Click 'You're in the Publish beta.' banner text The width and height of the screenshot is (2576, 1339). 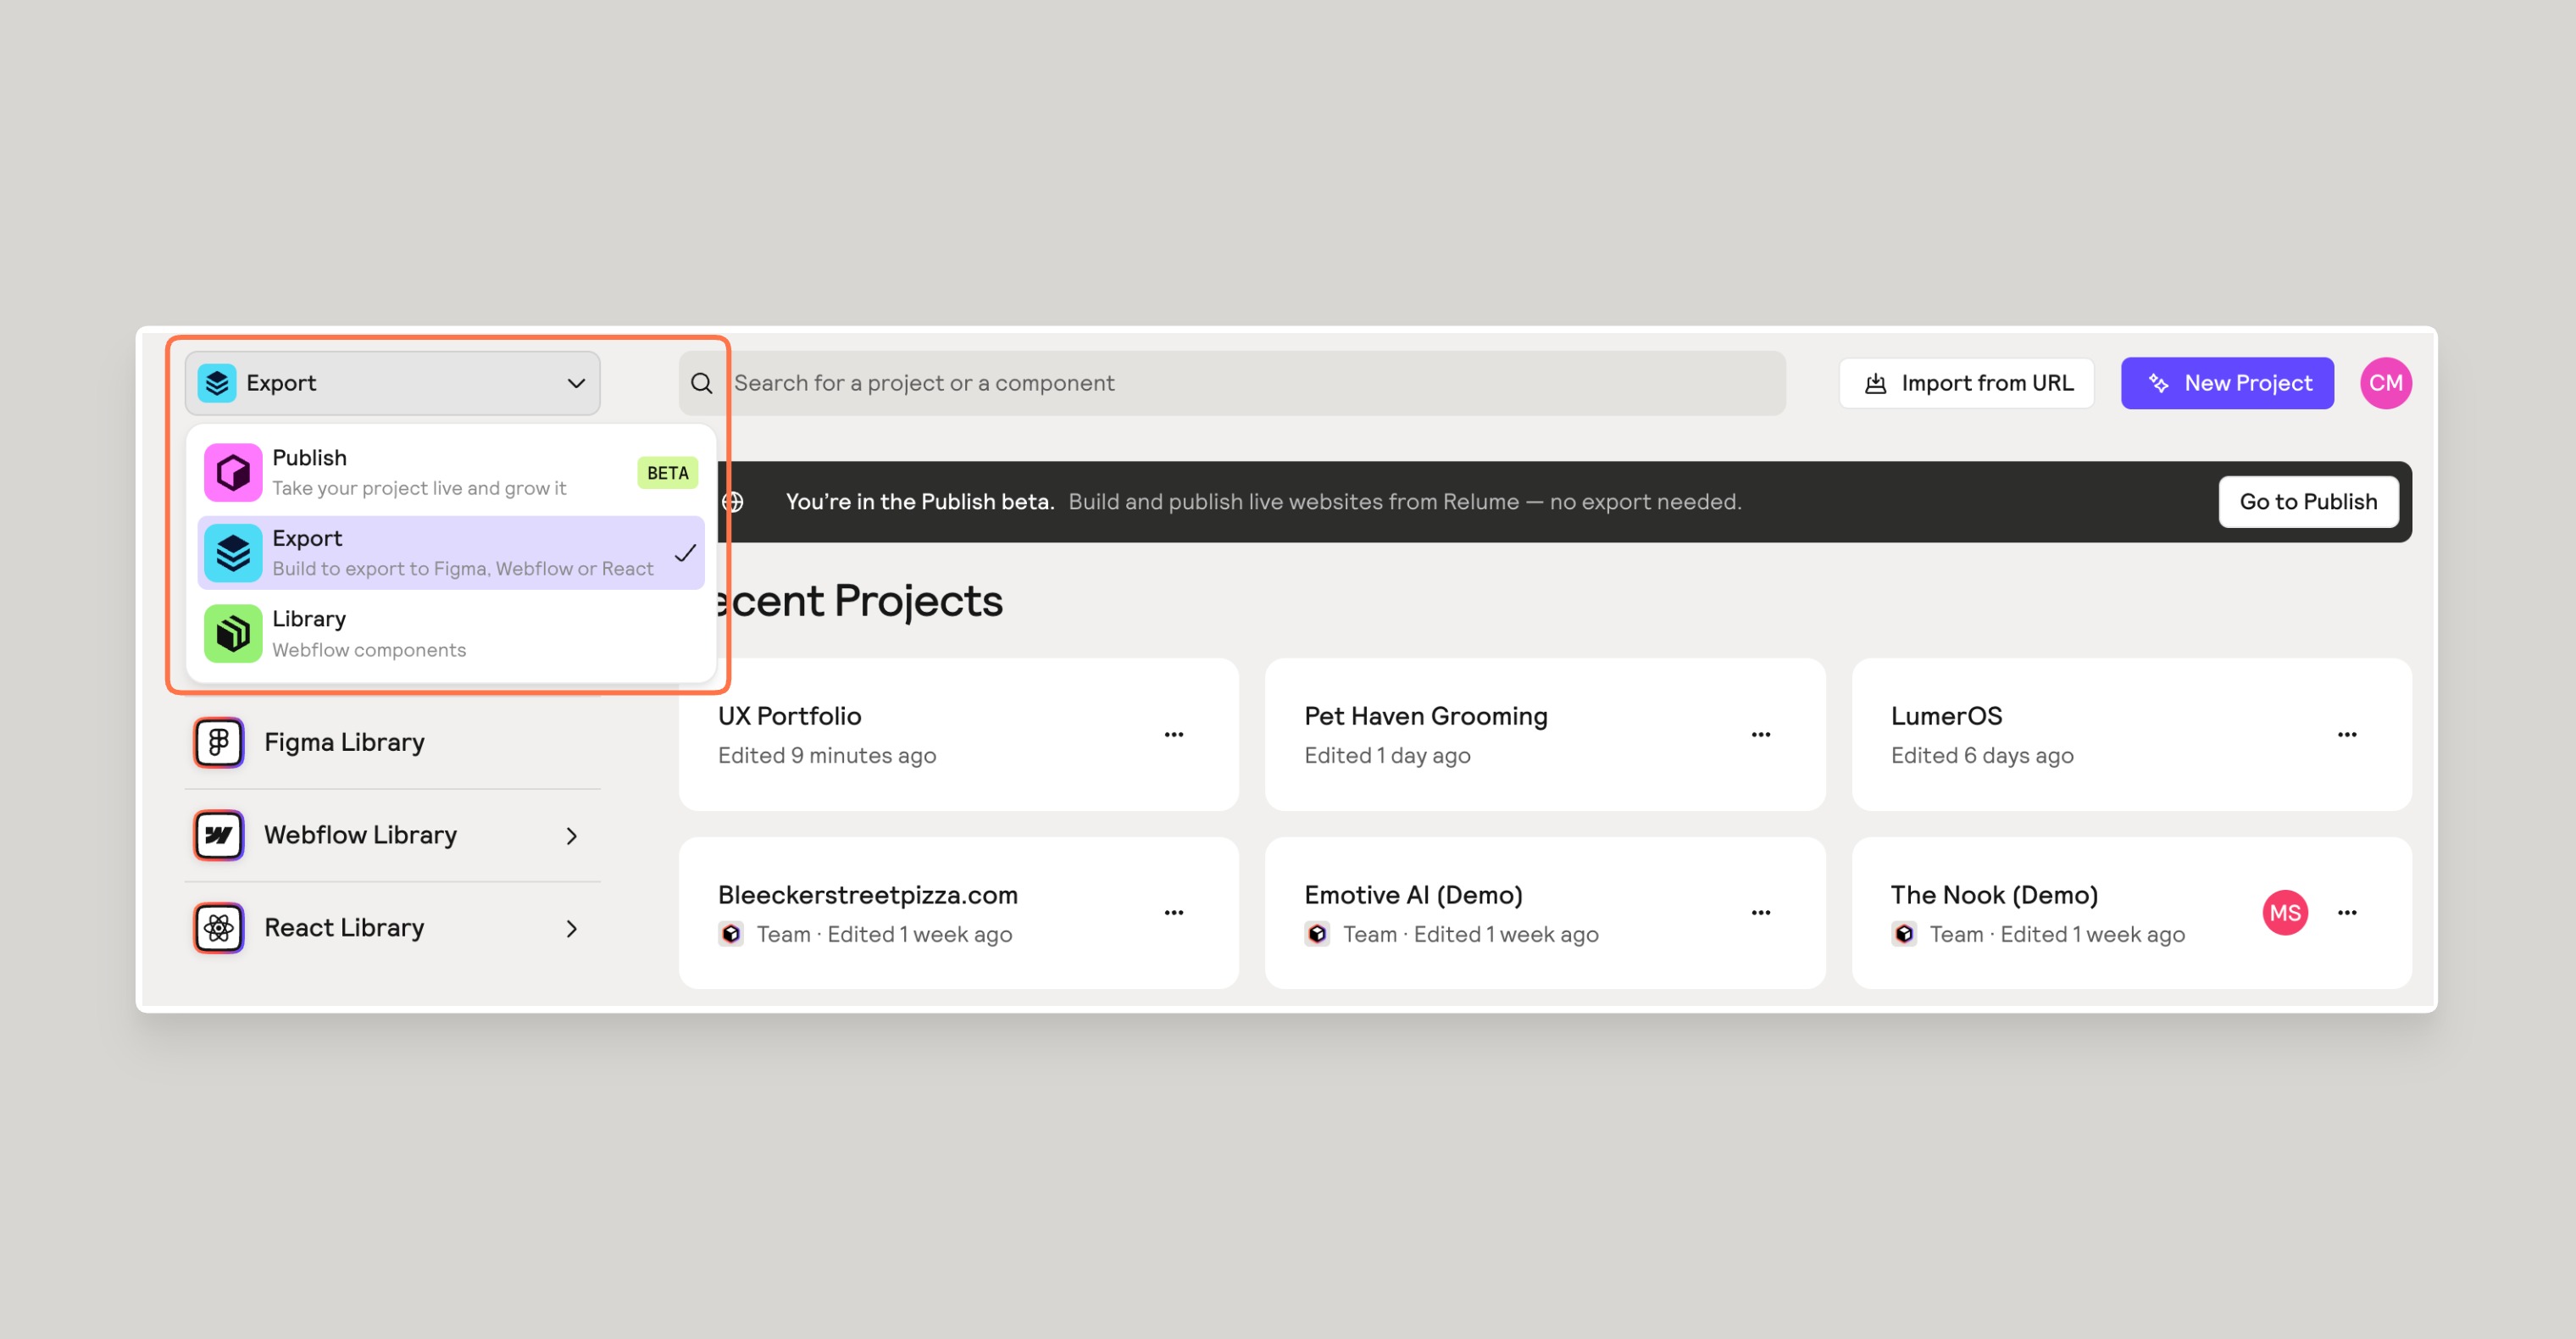(920, 502)
